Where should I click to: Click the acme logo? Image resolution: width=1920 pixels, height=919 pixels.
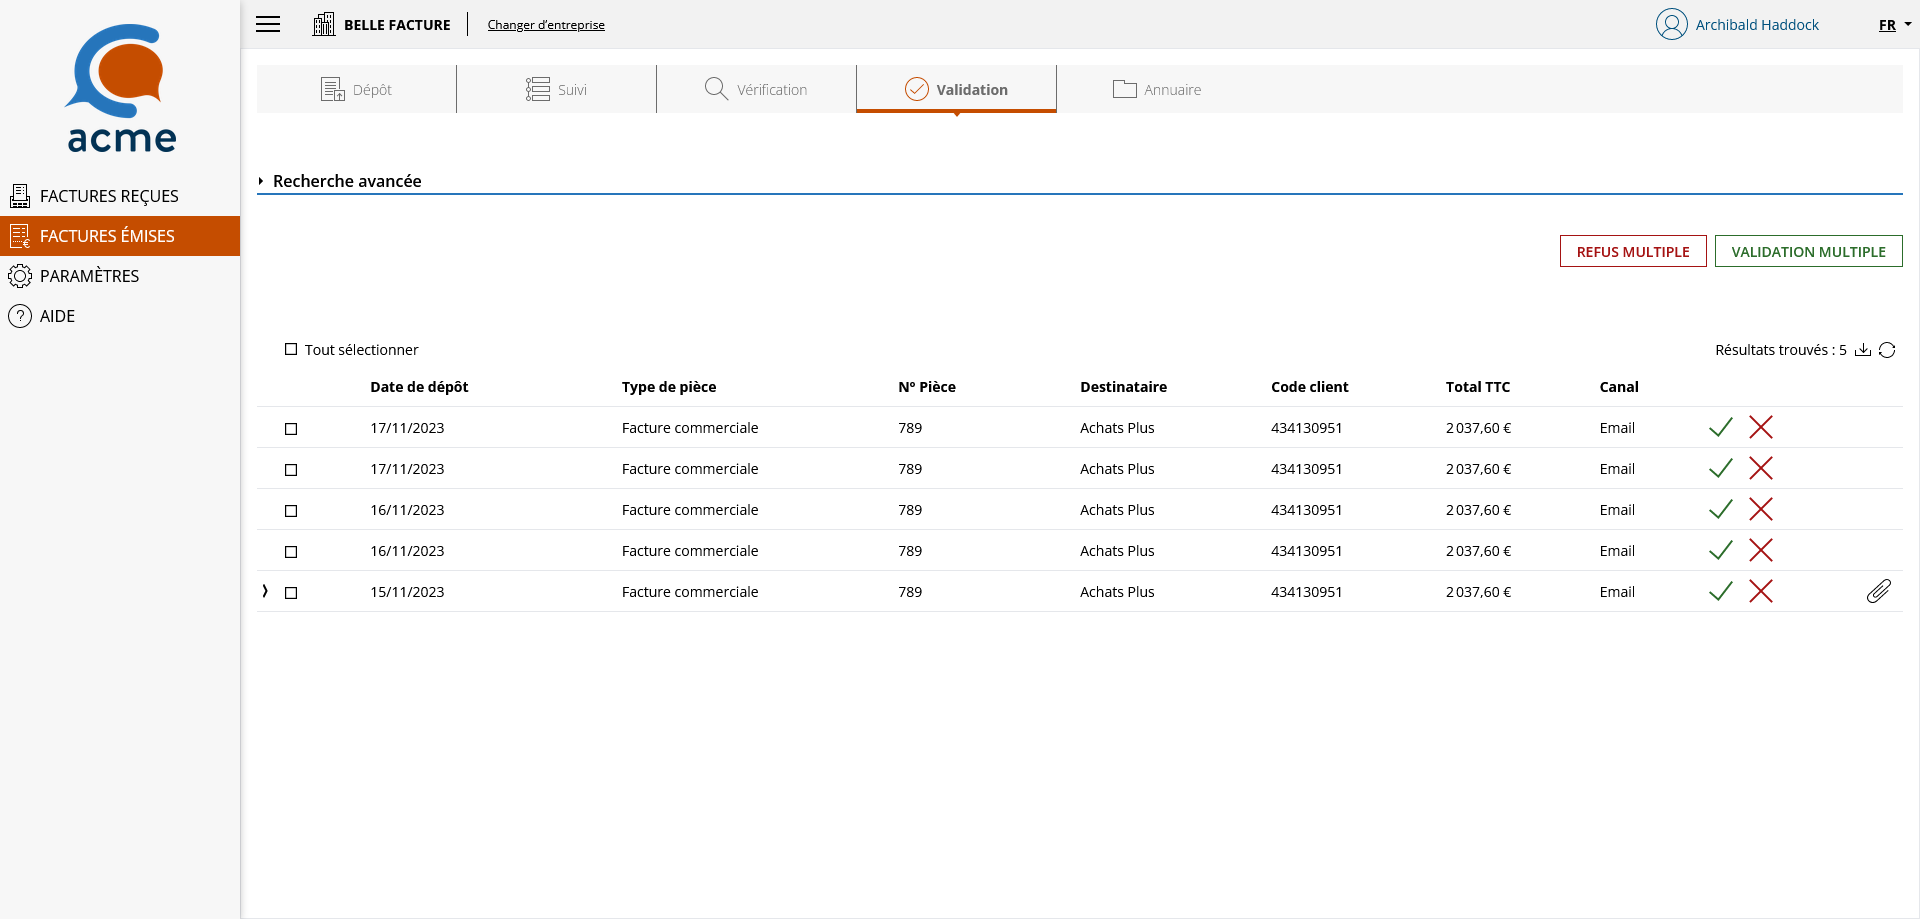(x=121, y=88)
